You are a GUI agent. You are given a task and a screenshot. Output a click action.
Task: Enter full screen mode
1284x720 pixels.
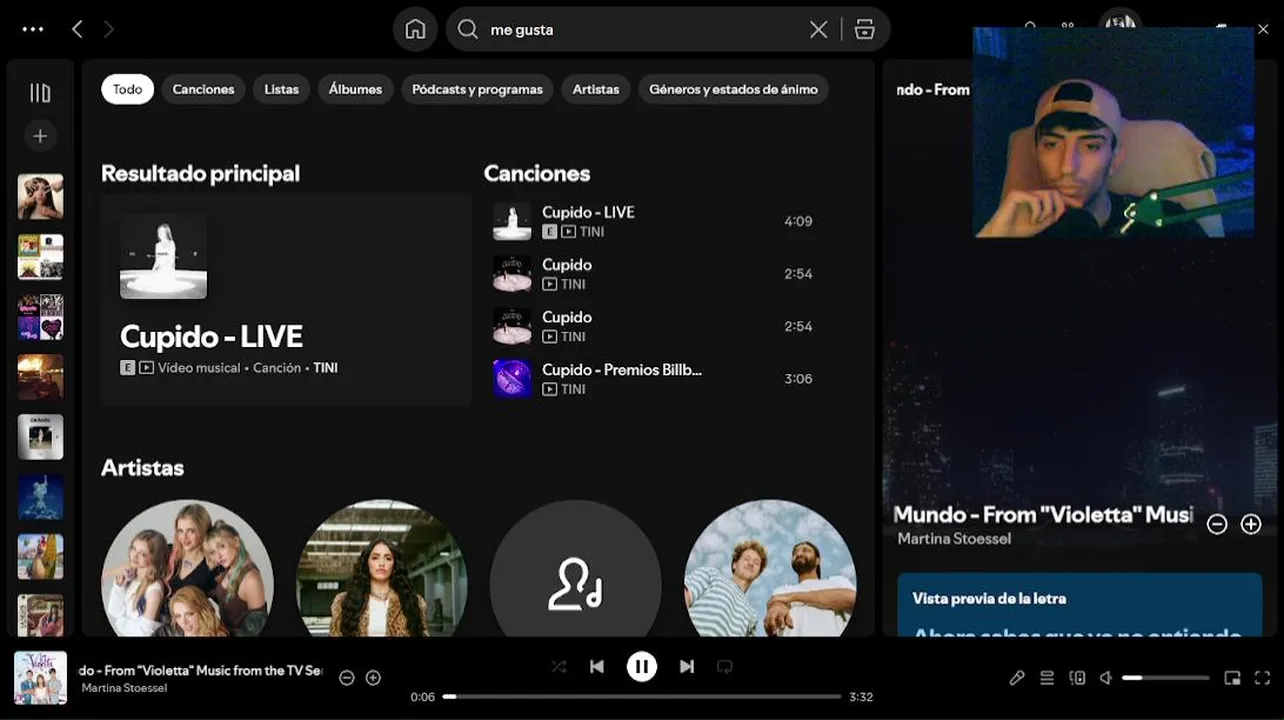click(1262, 678)
